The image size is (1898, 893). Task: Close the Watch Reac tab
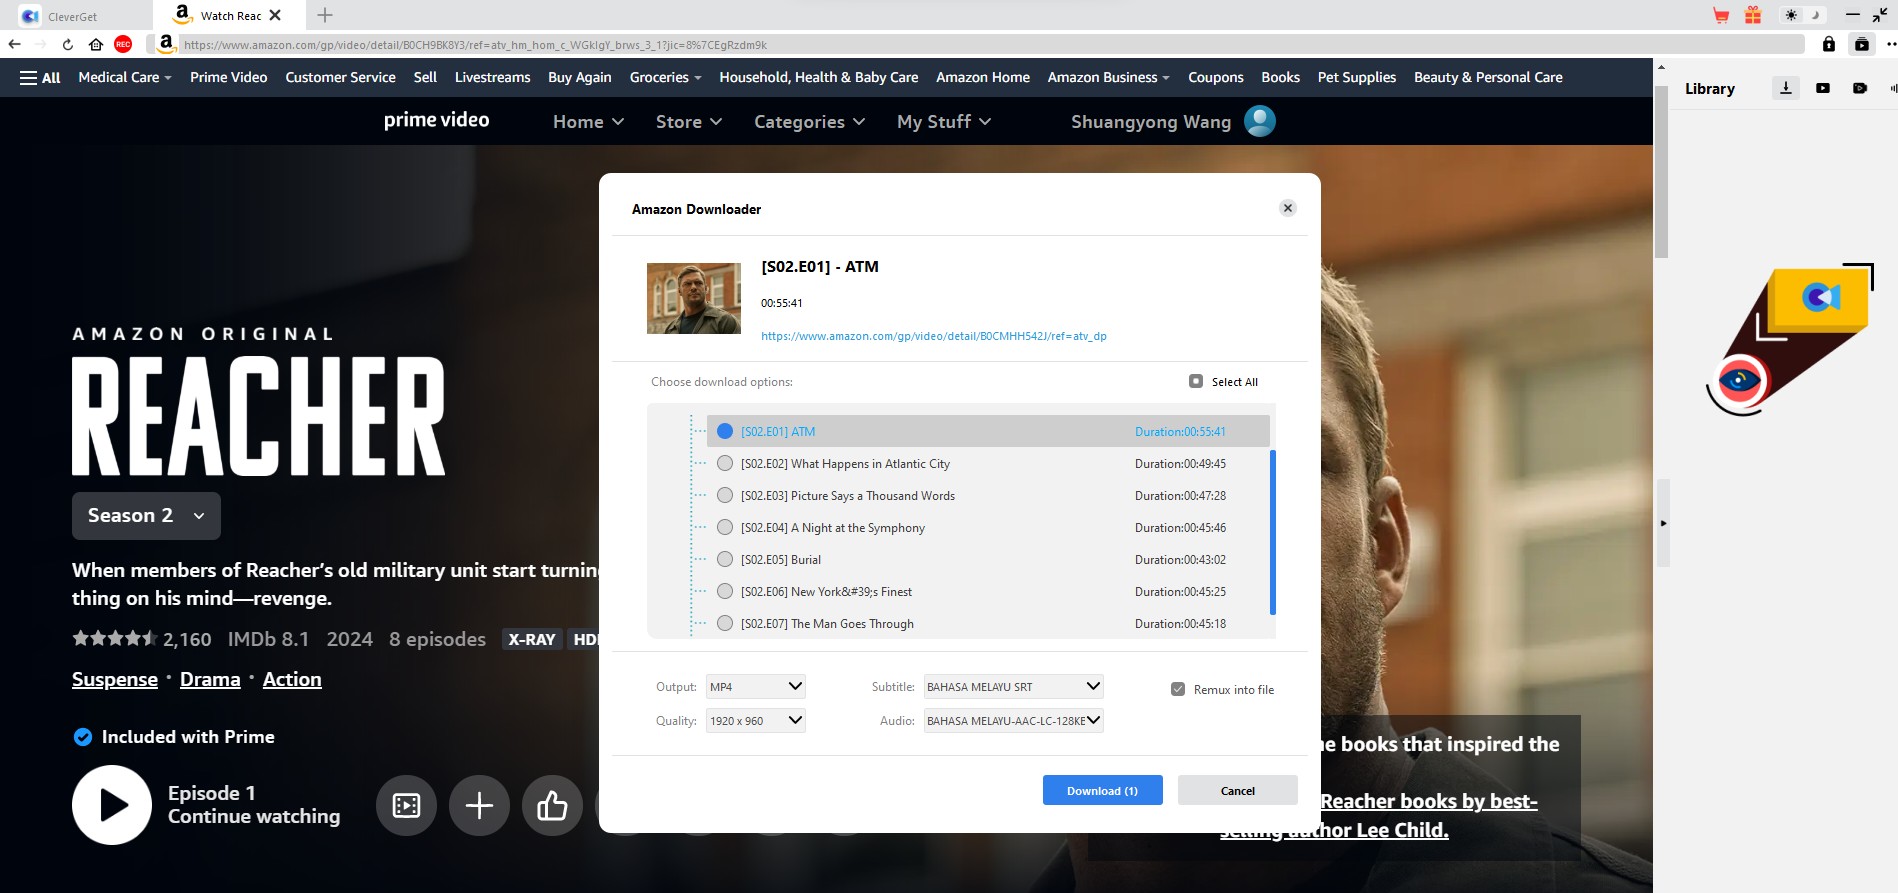(x=275, y=15)
